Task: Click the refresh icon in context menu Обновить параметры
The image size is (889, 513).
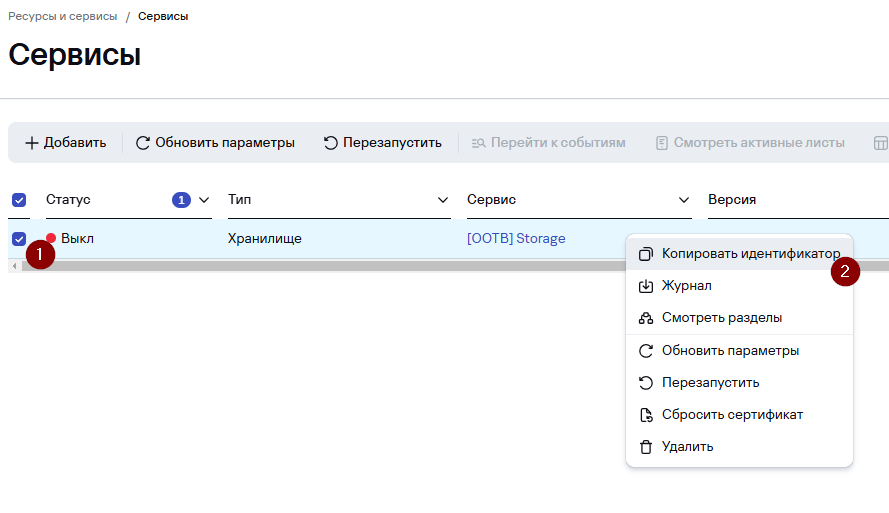Action: [646, 351]
